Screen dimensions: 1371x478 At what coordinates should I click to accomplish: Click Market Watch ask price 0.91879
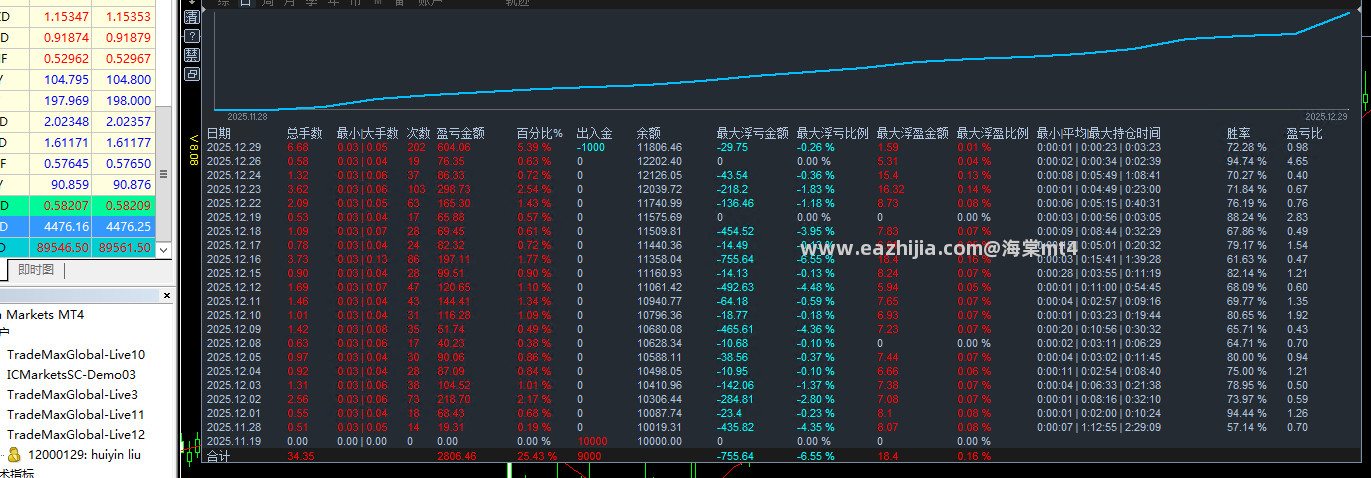(x=128, y=38)
